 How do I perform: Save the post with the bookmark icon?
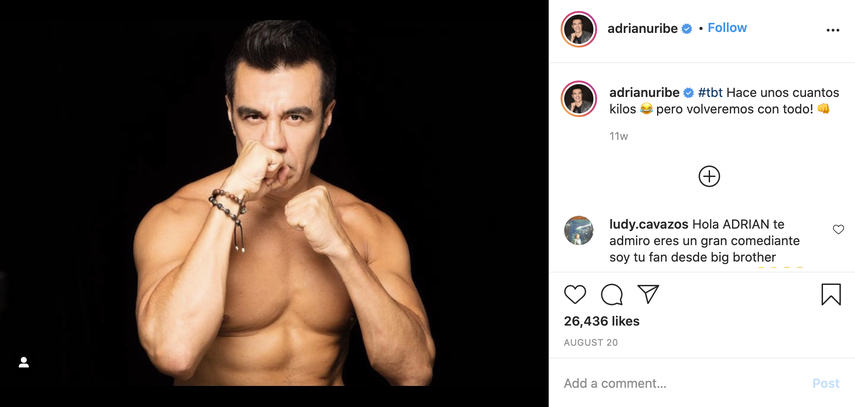coord(830,294)
